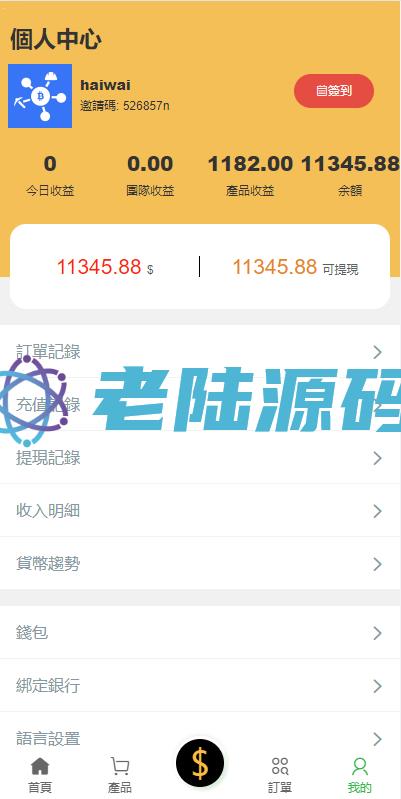The height and width of the screenshot is (799, 401).
Task: Tap the 產品收益 1182.00 stat
Action: [250, 176]
